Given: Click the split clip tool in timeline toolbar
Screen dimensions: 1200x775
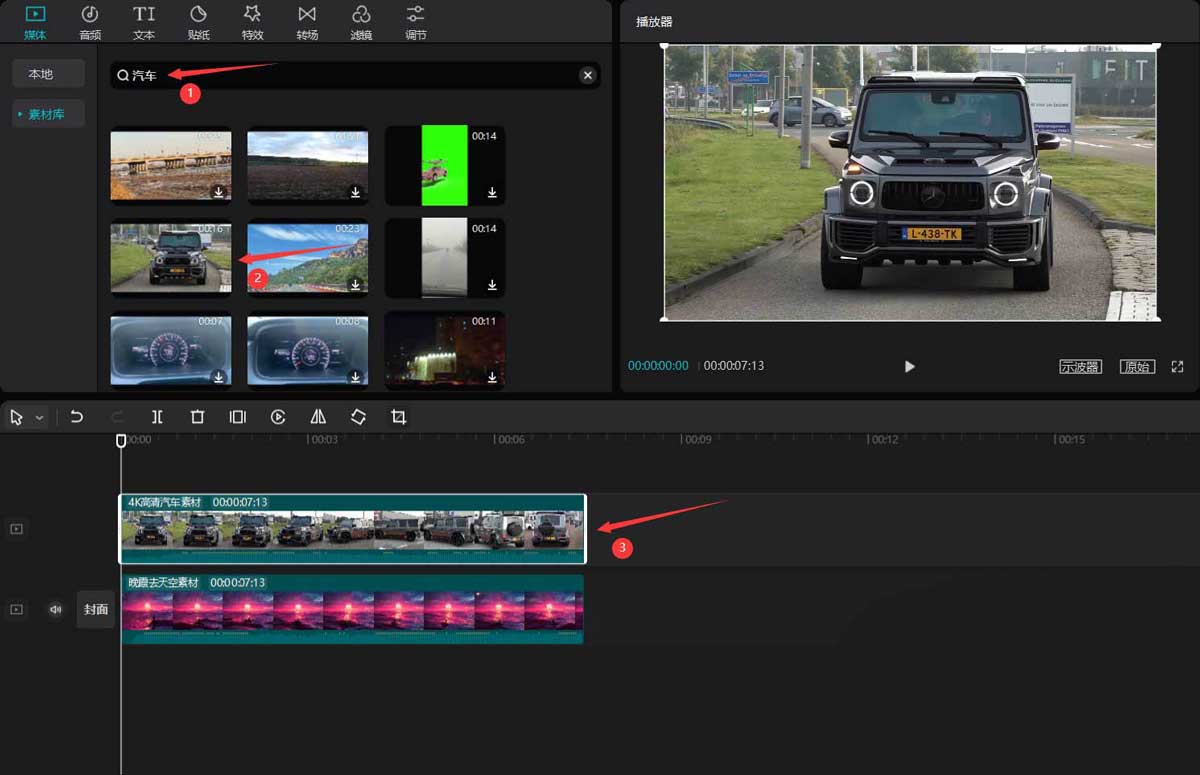Looking at the screenshot, I should 157,417.
